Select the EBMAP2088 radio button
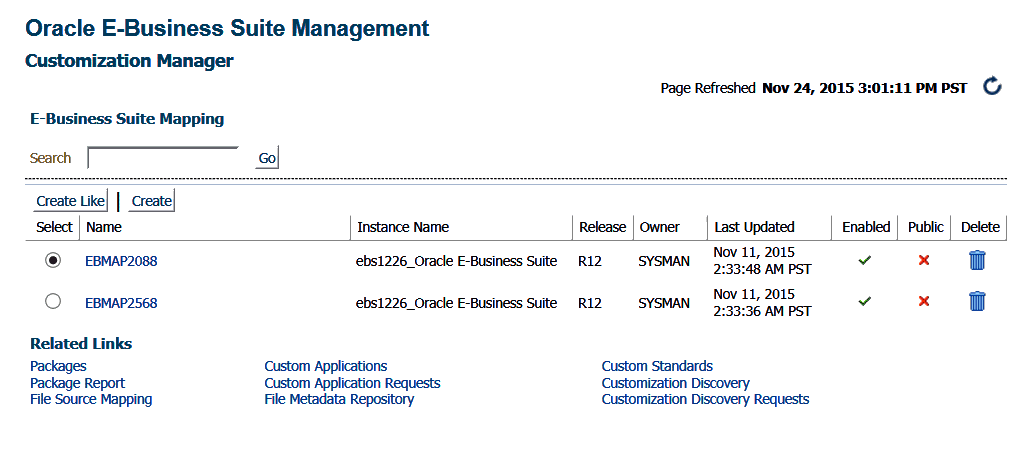The height and width of the screenshot is (458, 1034). point(54,260)
